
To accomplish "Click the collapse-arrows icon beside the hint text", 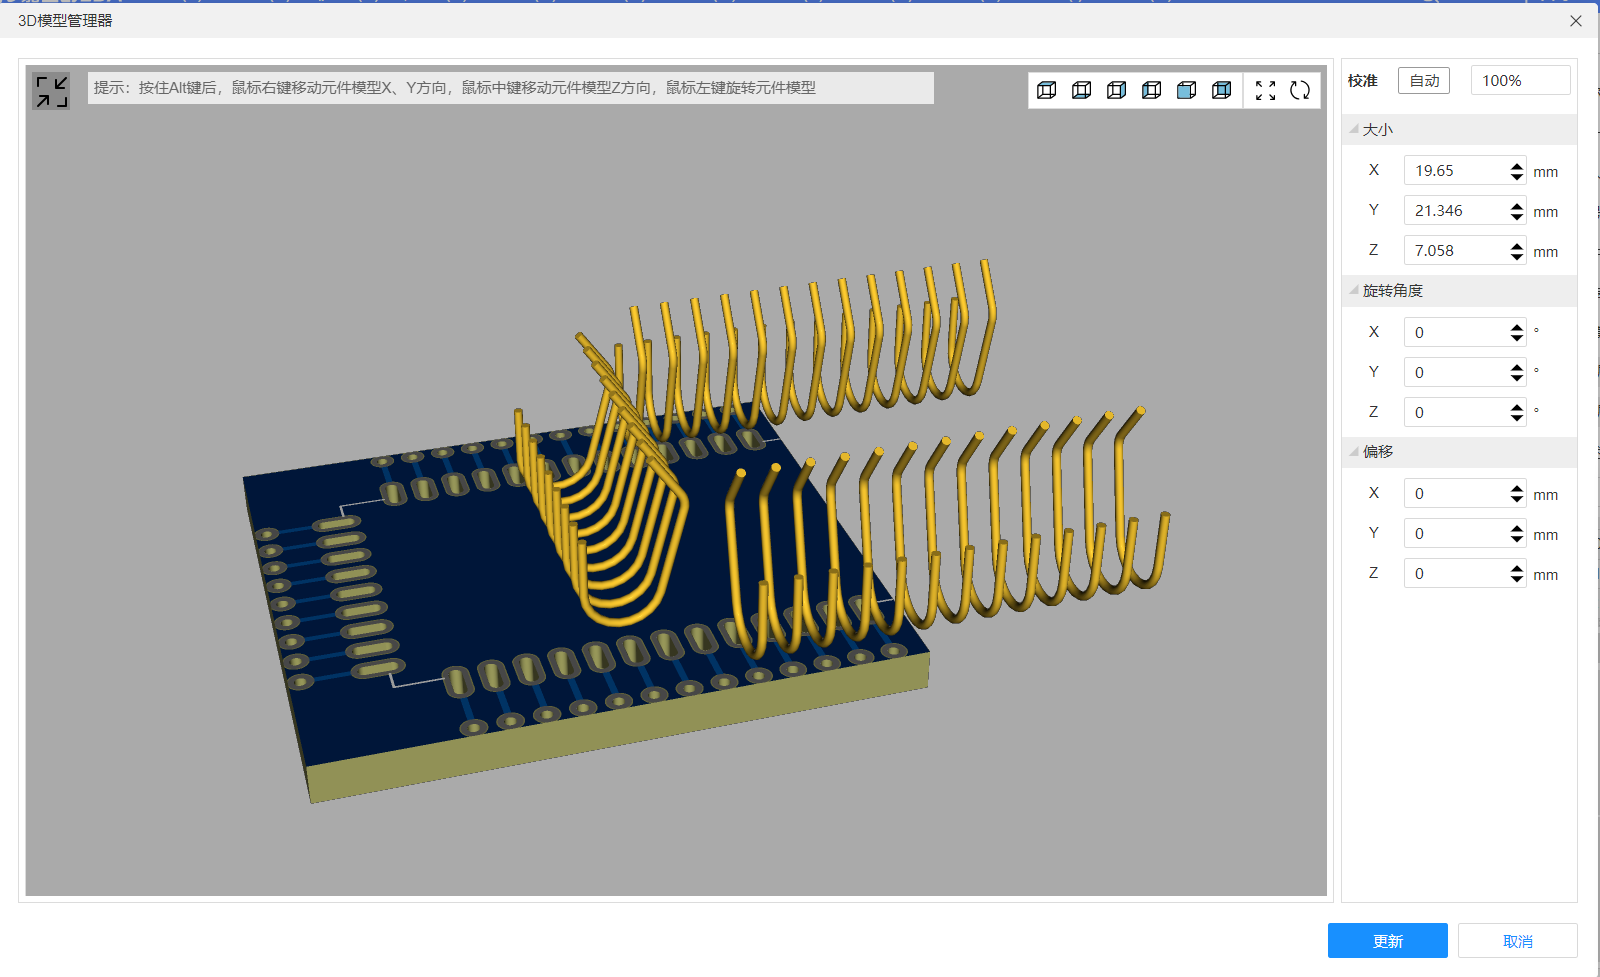I will pyautogui.click(x=51, y=91).
